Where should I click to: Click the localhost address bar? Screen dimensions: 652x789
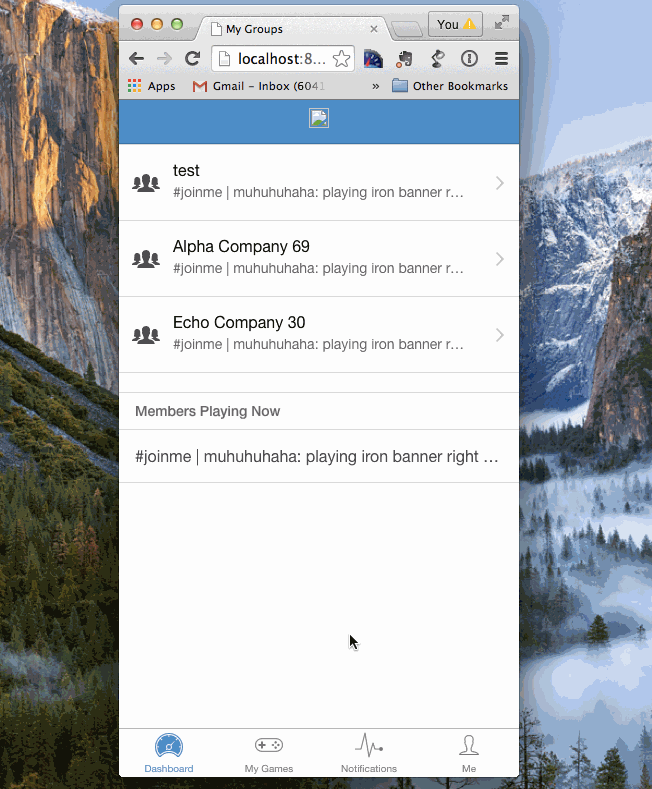(x=280, y=59)
